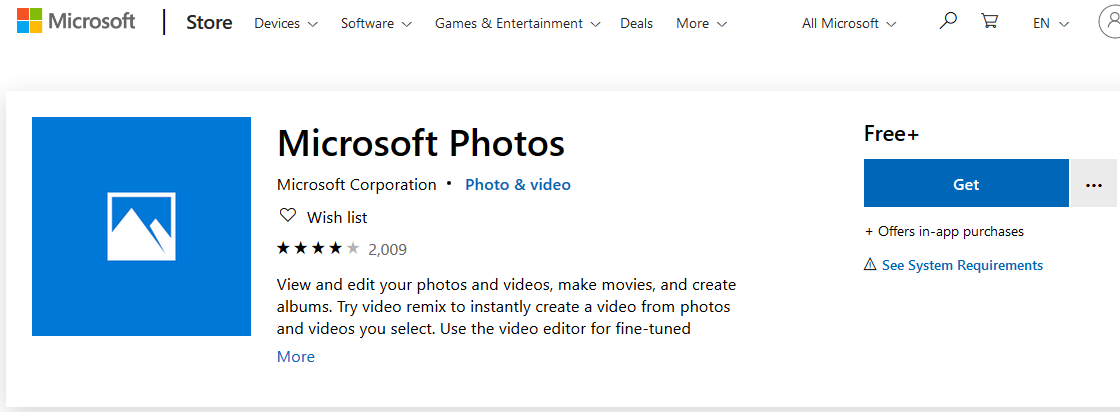Expand the More navigation menu
The width and height of the screenshot is (1120, 412).
[701, 24]
